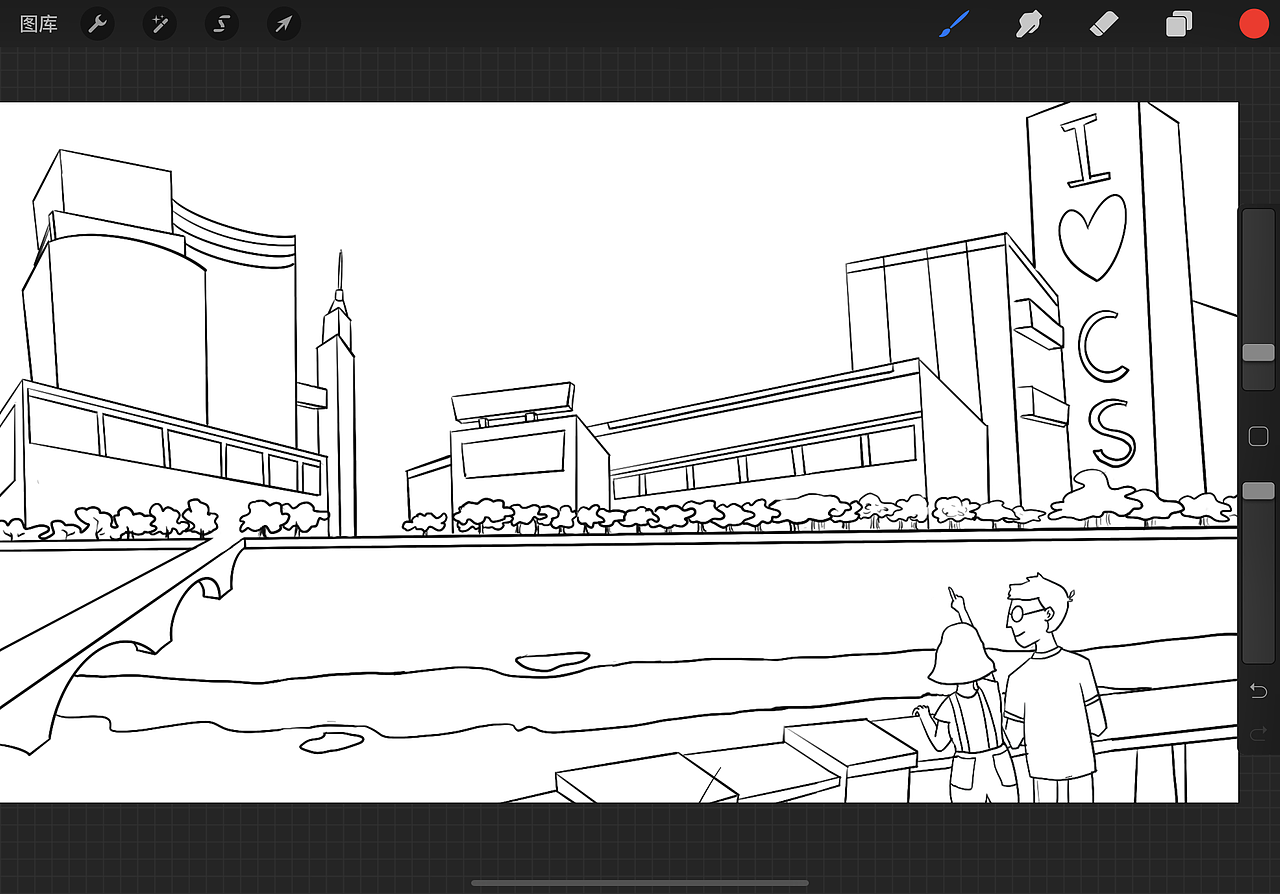Open the Layers panel
1280x894 pixels.
pyautogui.click(x=1179, y=24)
